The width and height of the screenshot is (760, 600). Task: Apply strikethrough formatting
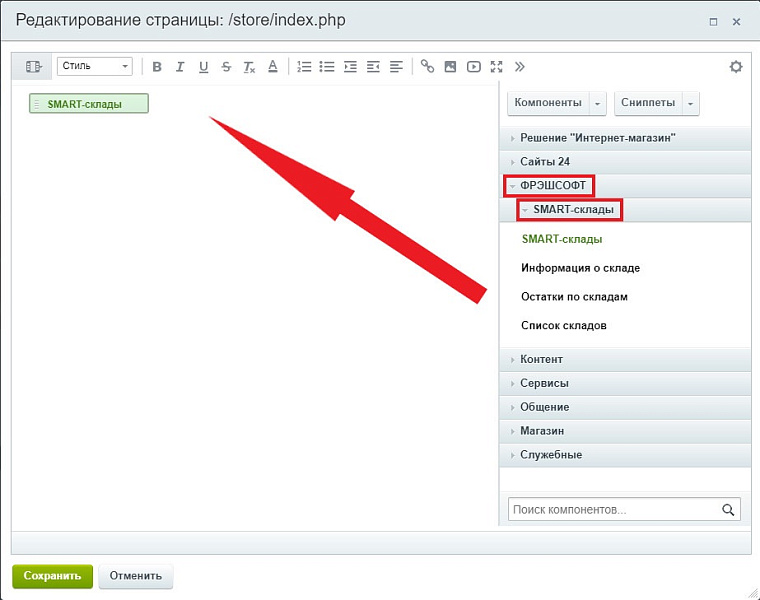pos(226,67)
